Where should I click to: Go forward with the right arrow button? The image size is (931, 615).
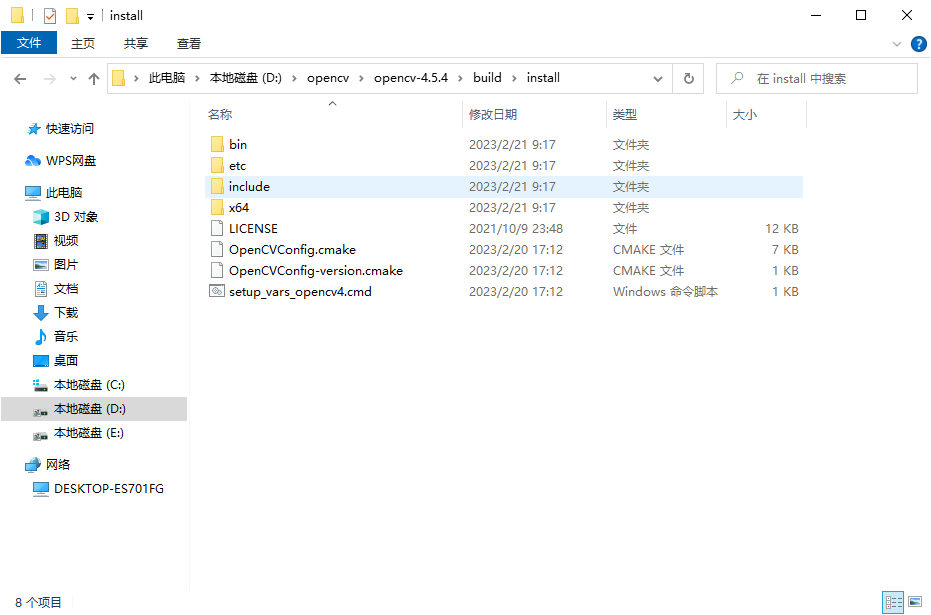(x=50, y=78)
